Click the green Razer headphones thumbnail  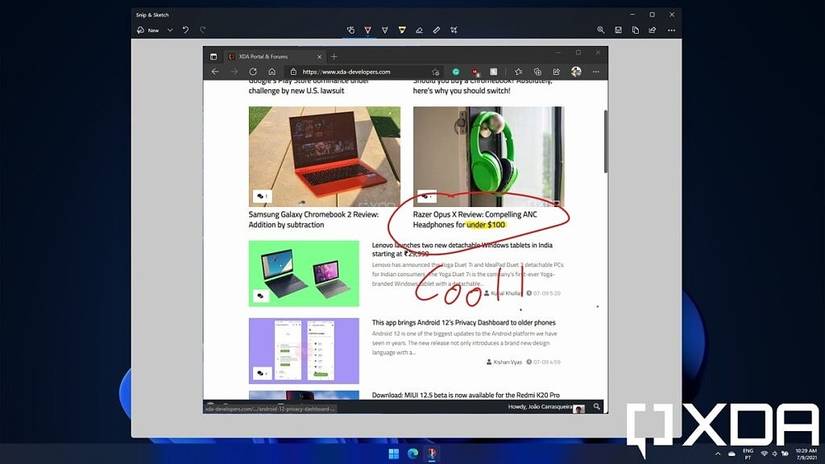[488, 156]
